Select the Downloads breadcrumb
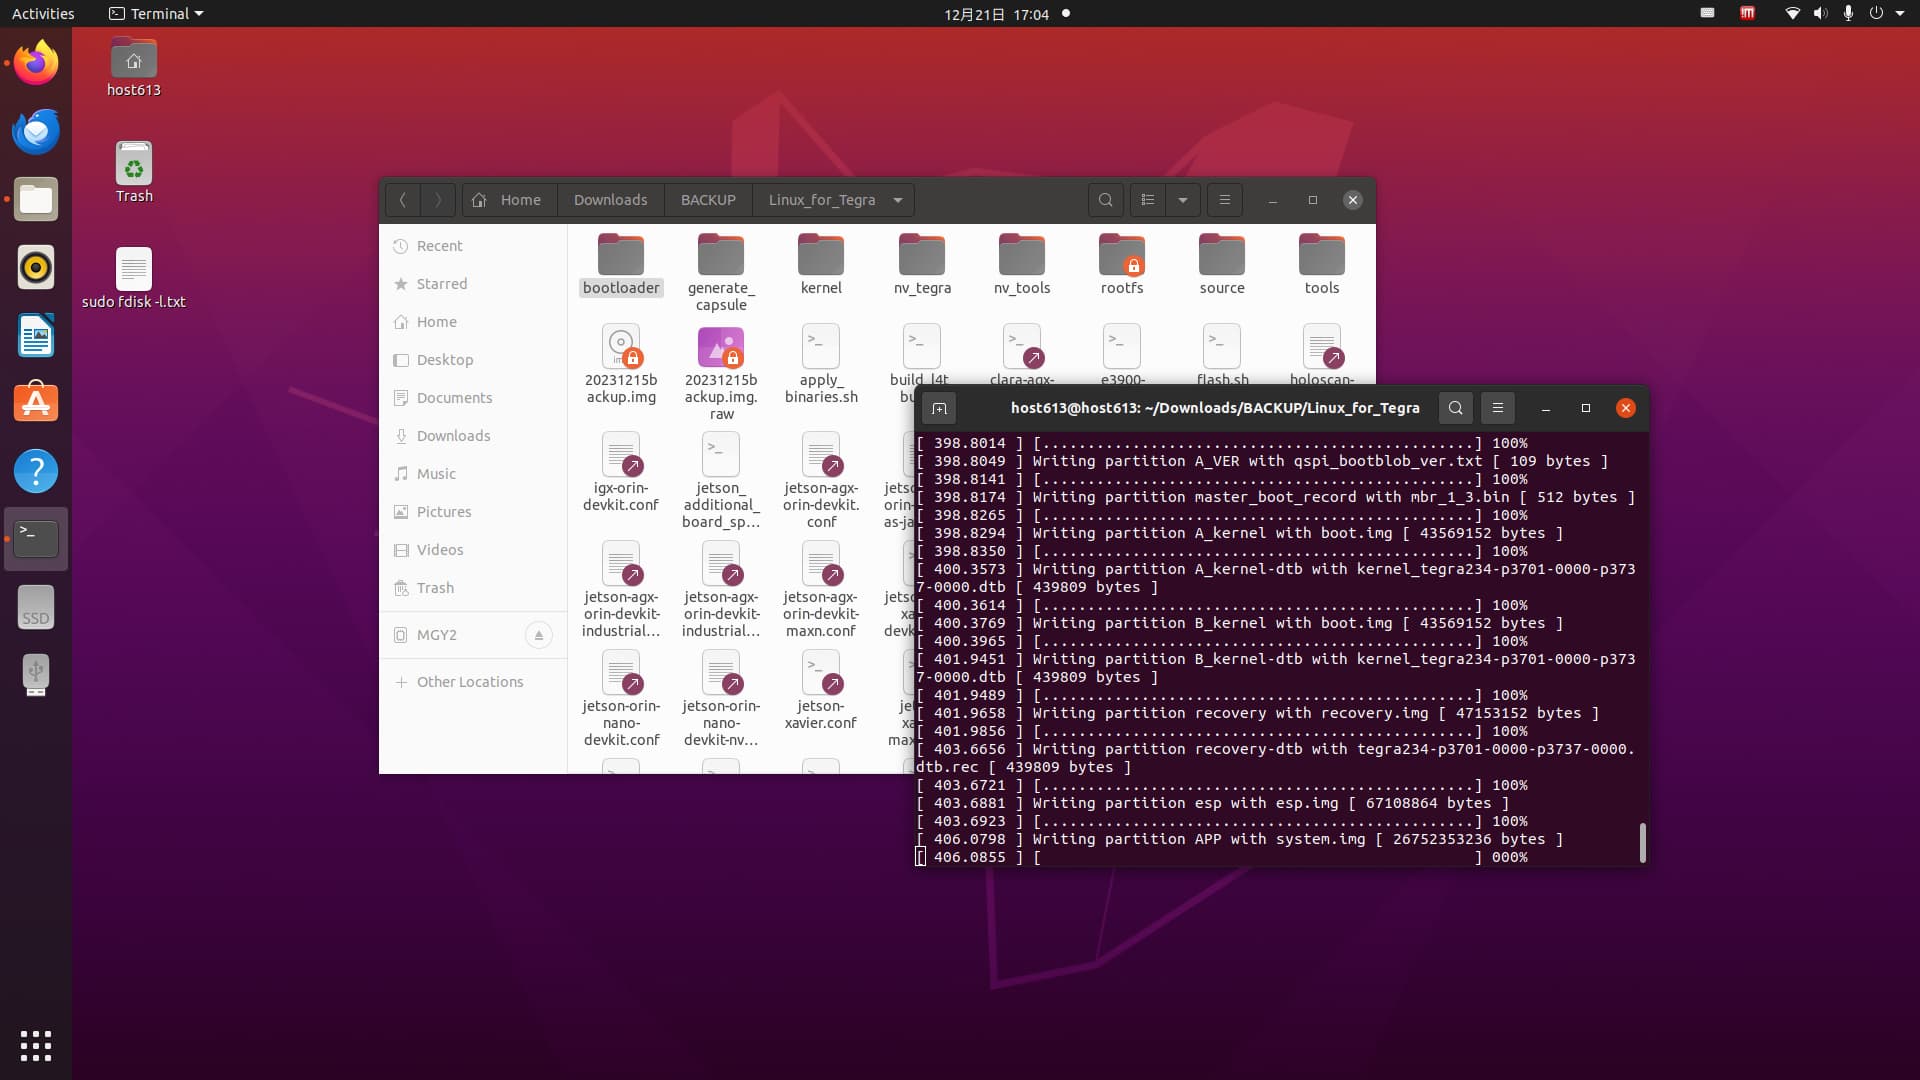 610,200
